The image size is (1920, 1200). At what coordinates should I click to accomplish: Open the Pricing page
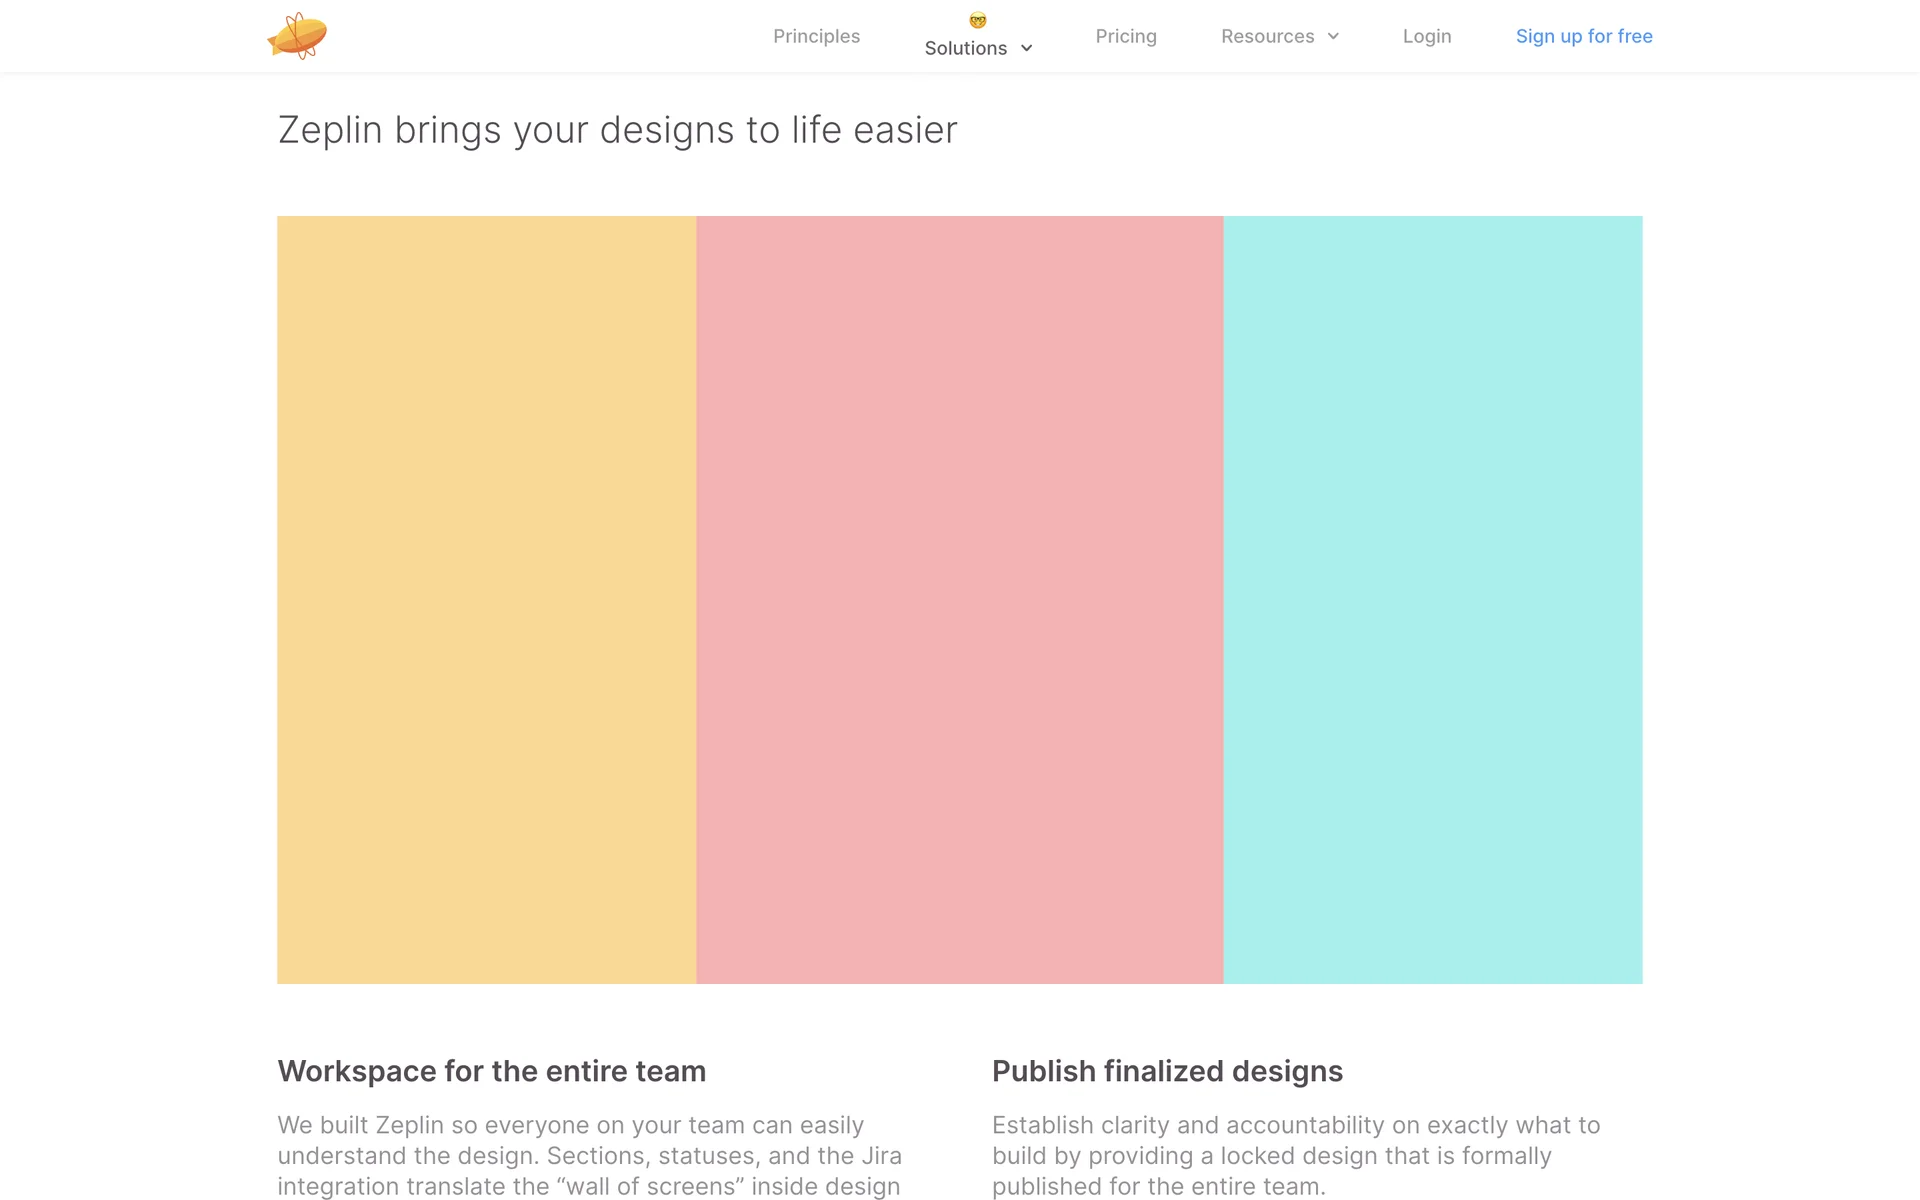[1125, 36]
